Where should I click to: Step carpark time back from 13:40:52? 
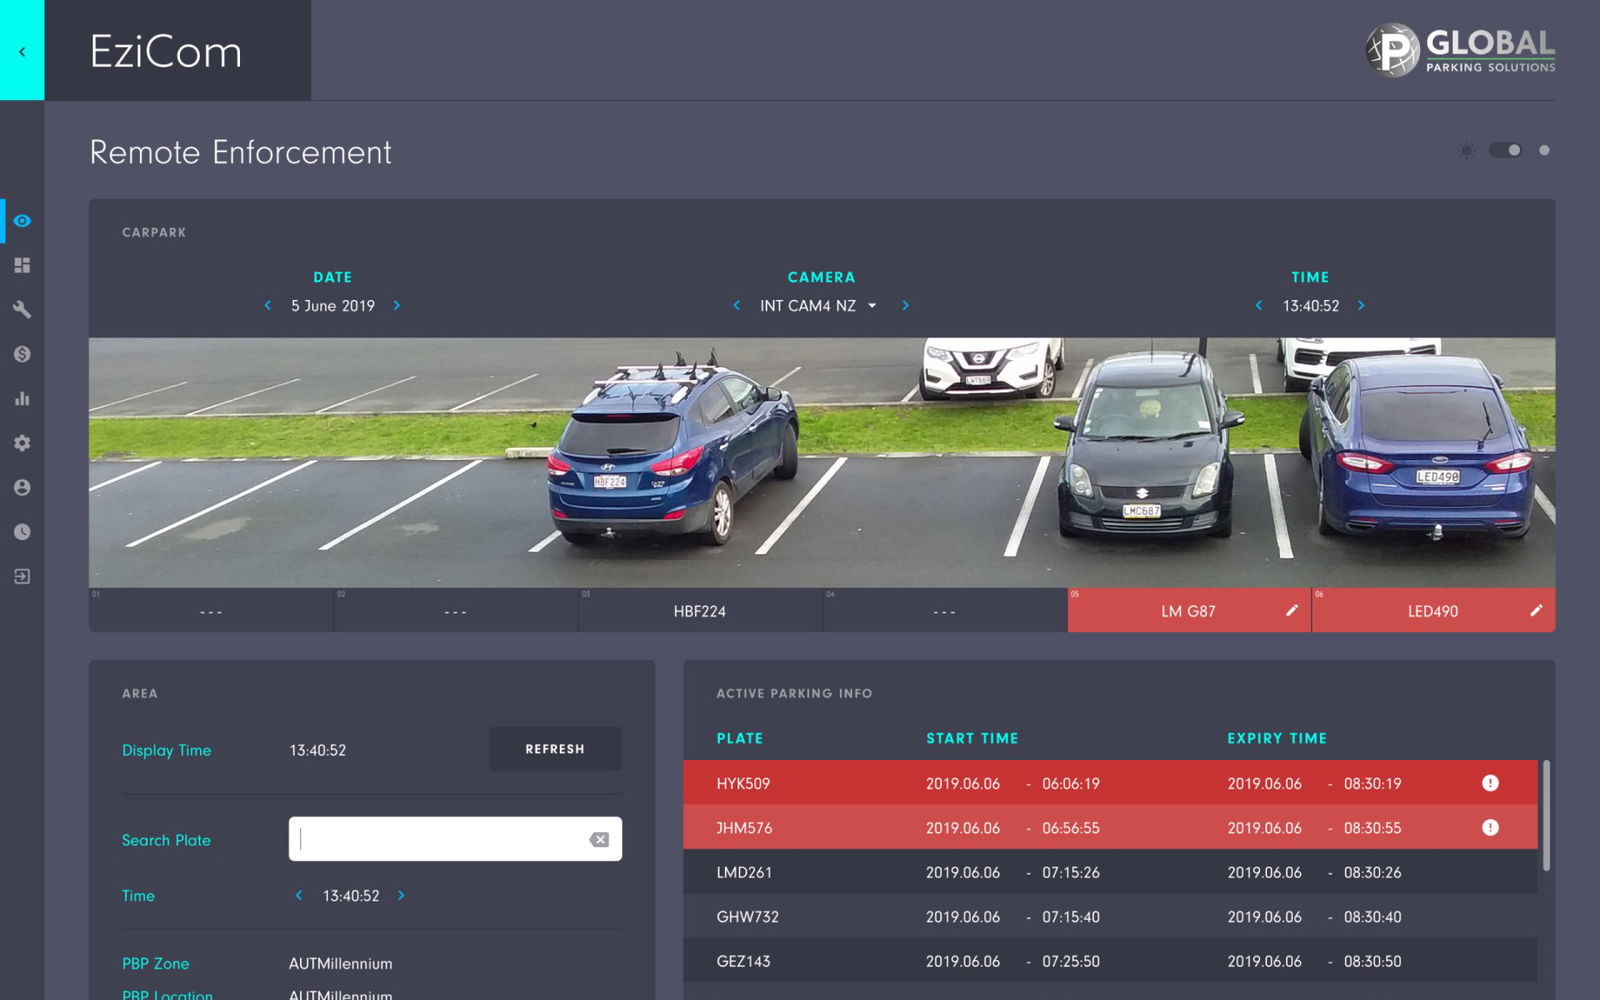click(x=1258, y=305)
